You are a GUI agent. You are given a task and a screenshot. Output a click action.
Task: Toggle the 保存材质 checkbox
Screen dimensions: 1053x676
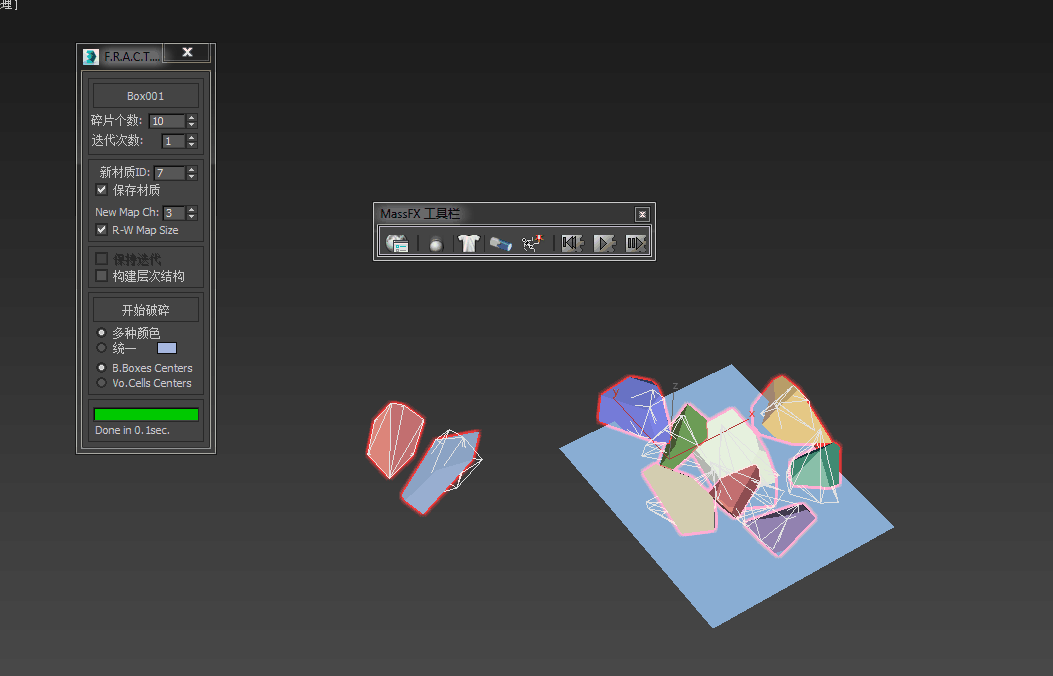tap(101, 189)
